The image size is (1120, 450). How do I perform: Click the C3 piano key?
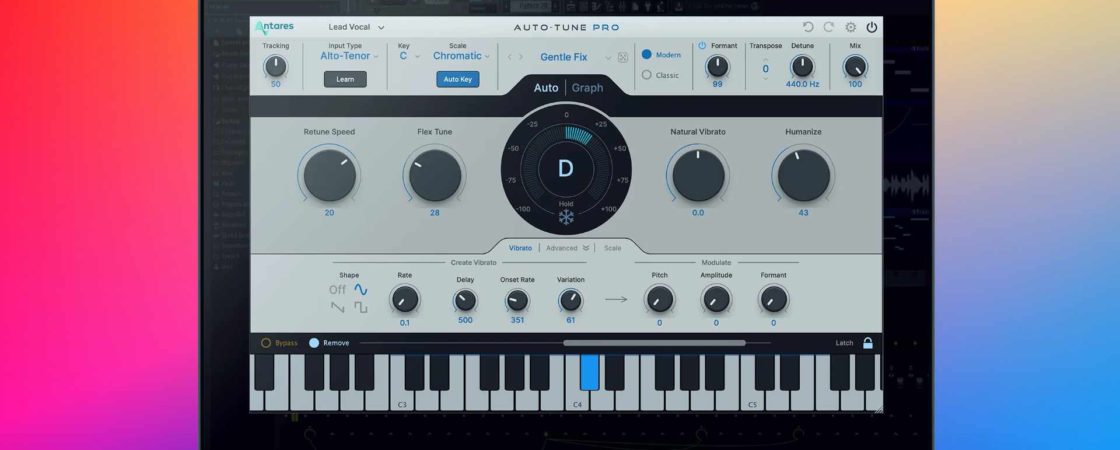(402, 400)
